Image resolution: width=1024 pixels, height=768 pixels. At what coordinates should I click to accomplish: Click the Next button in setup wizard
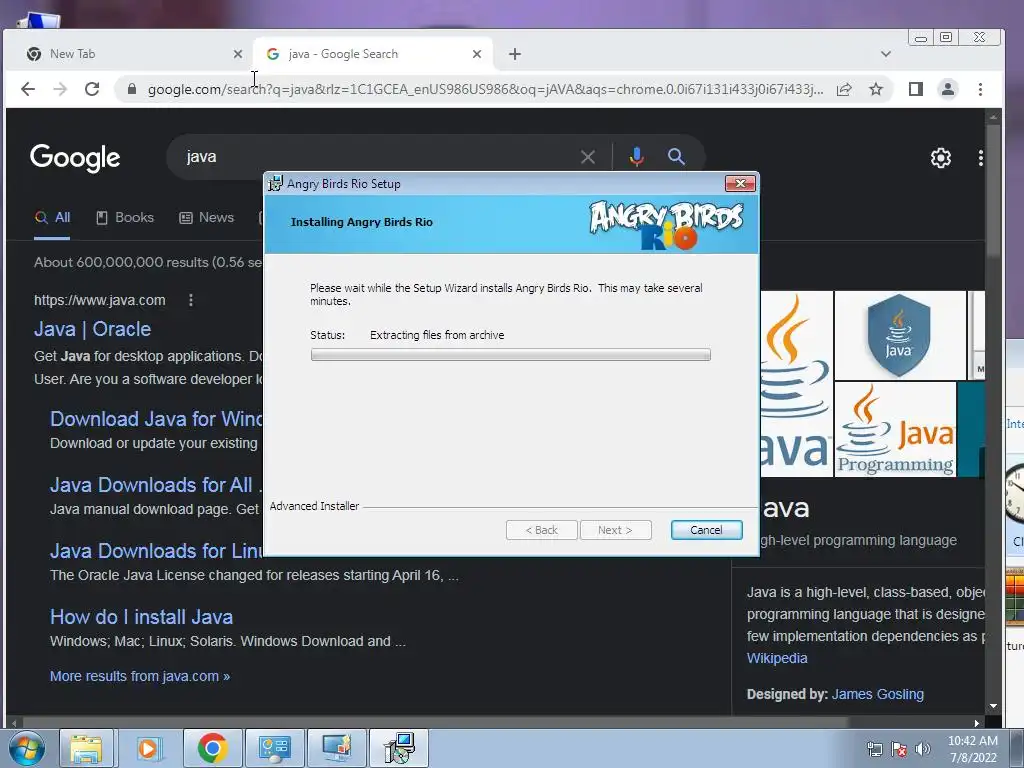click(615, 530)
